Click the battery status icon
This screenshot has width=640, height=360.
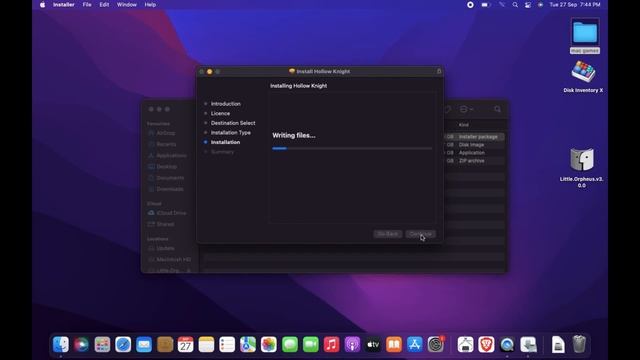click(x=485, y=5)
